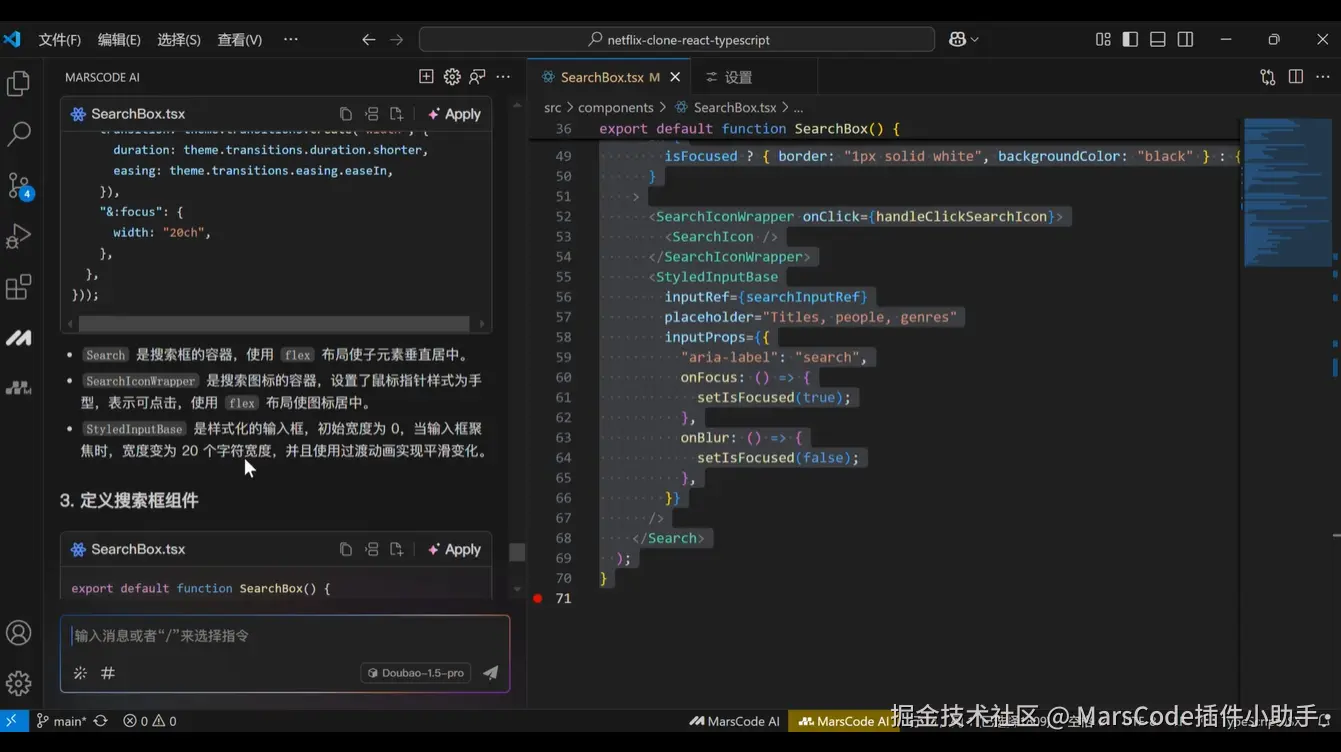Open the Manage gear in activity bar
The height and width of the screenshot is (752, 1341).
tap(19, 684)
